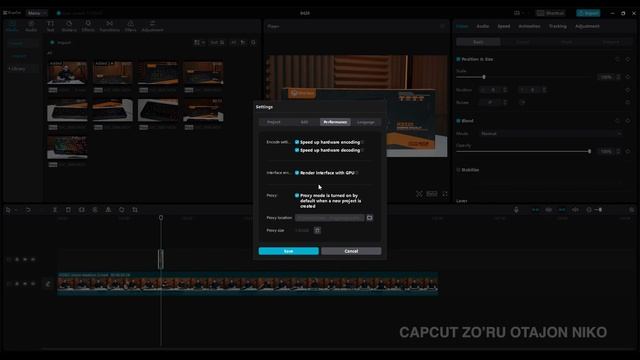Open the Sort dropdown in media panel
This screenshot has height=360, width=640.
tap(217, 42)
